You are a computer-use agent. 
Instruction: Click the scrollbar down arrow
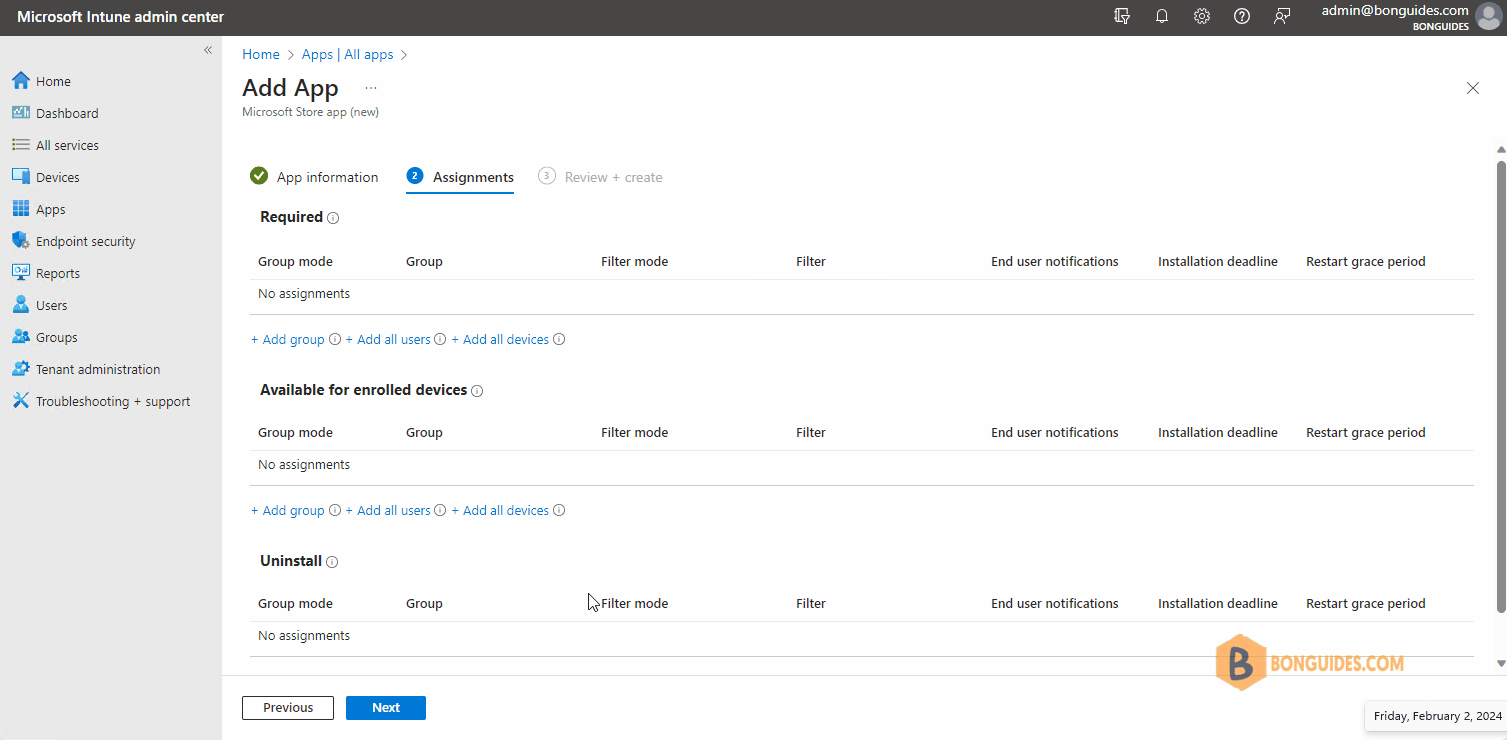click(x=1500, y=663)
